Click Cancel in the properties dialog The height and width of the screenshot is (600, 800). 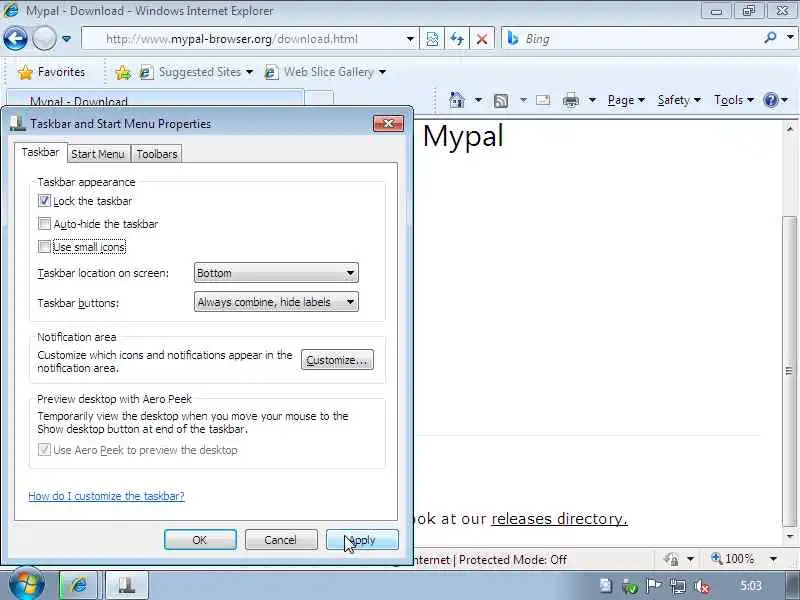281,540
